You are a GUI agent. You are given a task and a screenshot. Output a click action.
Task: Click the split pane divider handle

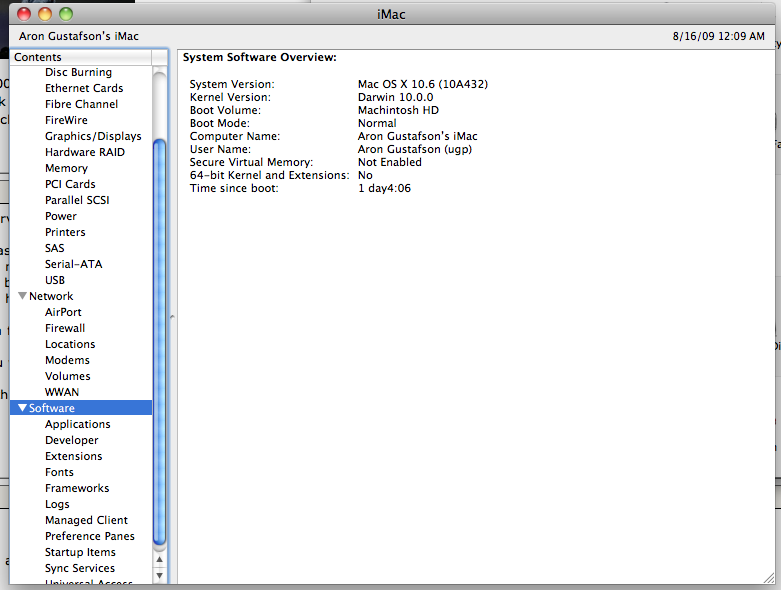172,317
